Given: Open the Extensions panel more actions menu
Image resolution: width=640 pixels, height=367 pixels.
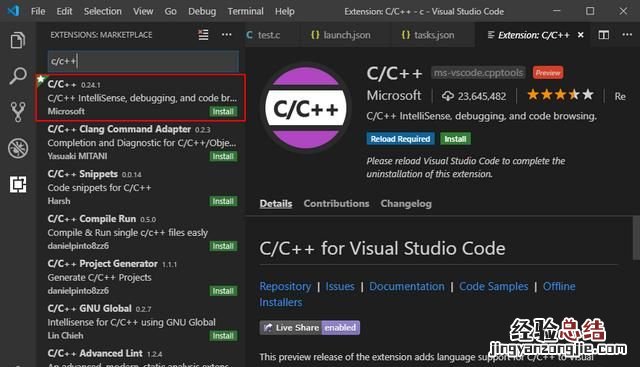Looking at the screenshot, I should pyautogui.click(x=227, y=35).
